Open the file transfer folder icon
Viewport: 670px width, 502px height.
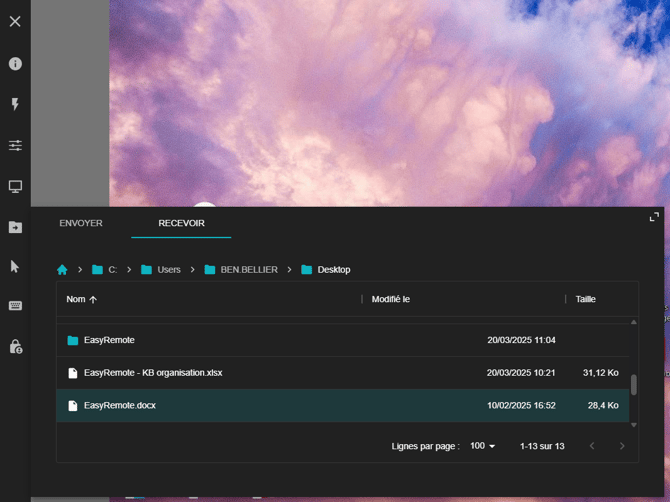[x=15, y=227]
